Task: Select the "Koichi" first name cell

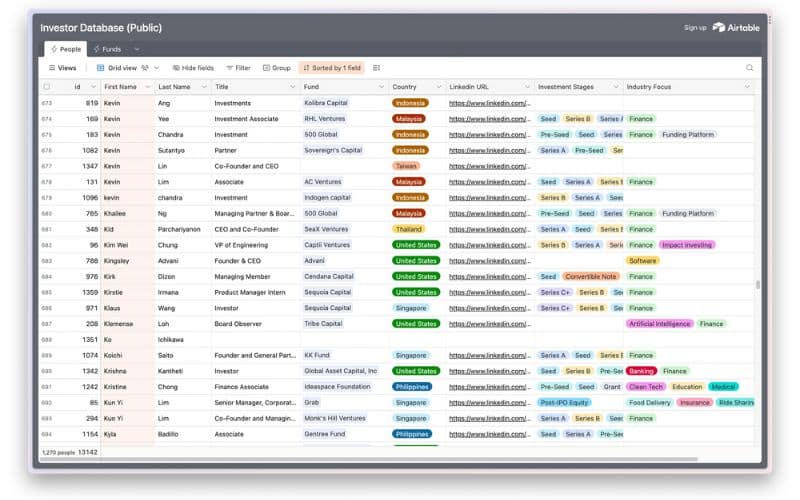Action: (x=128, y=356)
